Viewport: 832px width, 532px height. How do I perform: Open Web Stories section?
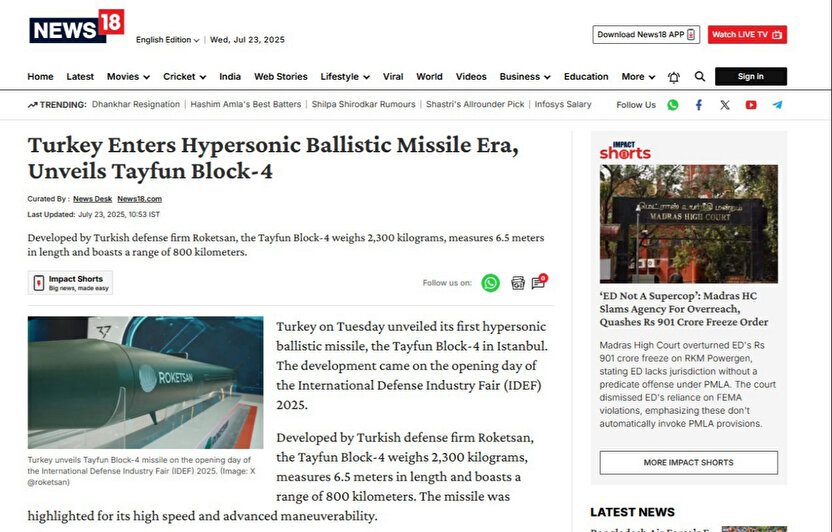pos(281,77)
